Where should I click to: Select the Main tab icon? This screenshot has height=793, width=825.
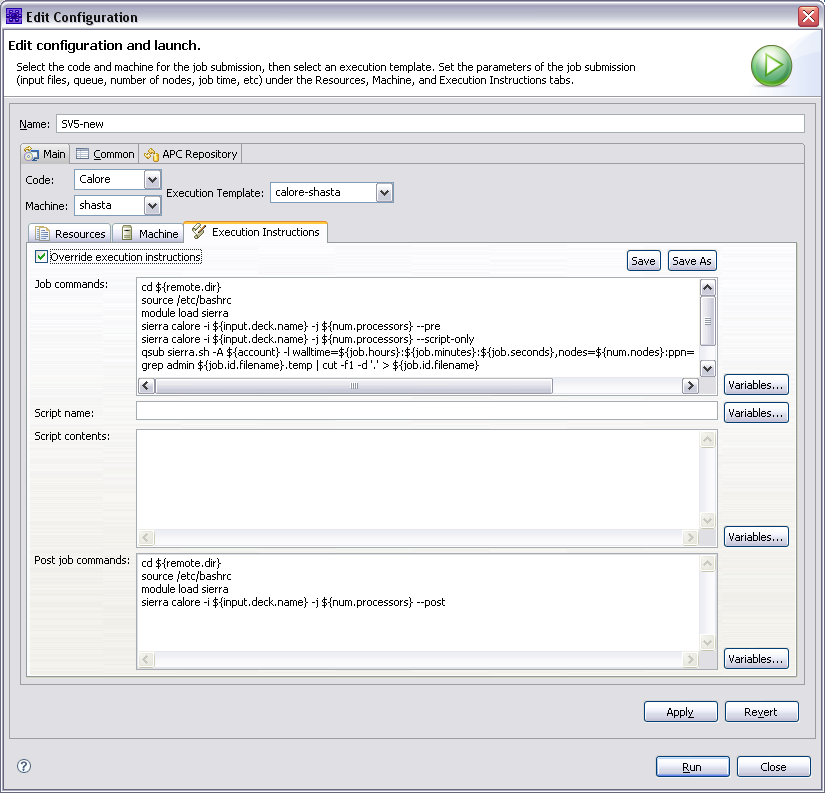(x=31, y=153)
